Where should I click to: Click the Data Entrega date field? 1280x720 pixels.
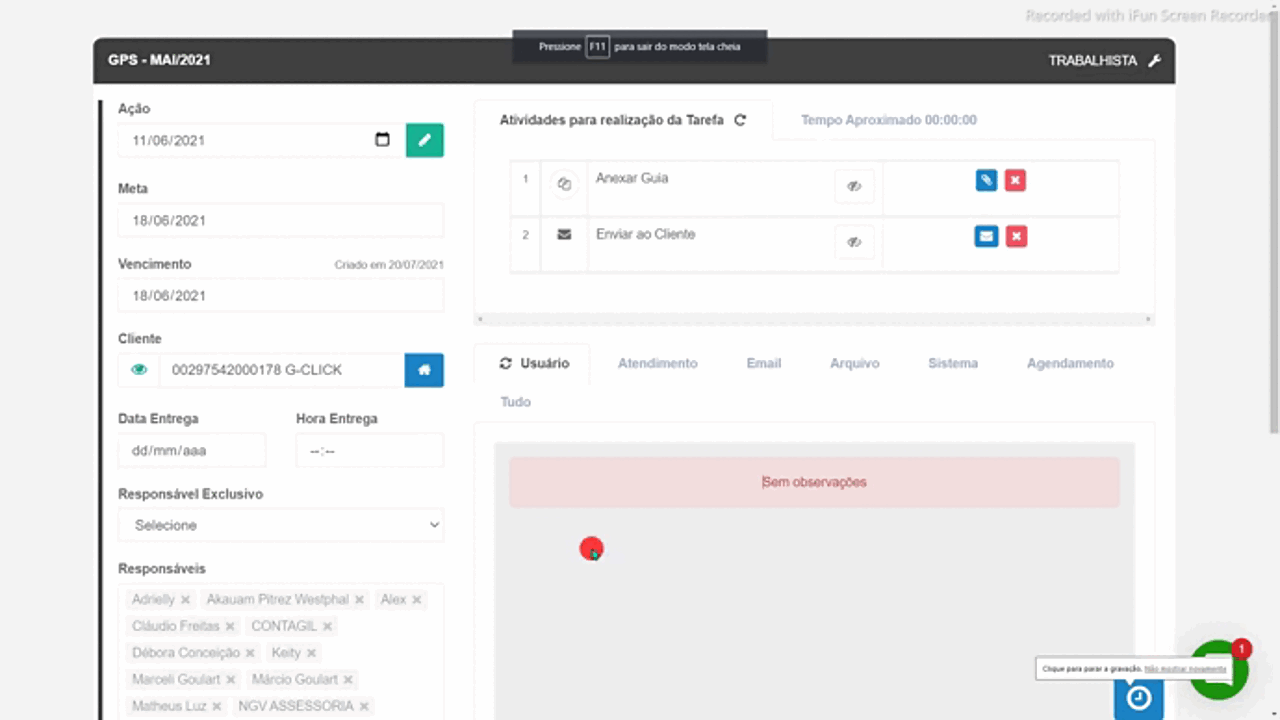click(192, 451)
